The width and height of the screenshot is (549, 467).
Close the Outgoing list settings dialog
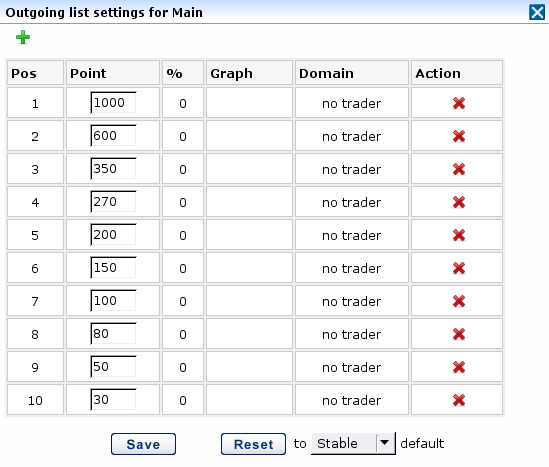tap(537, 12)
